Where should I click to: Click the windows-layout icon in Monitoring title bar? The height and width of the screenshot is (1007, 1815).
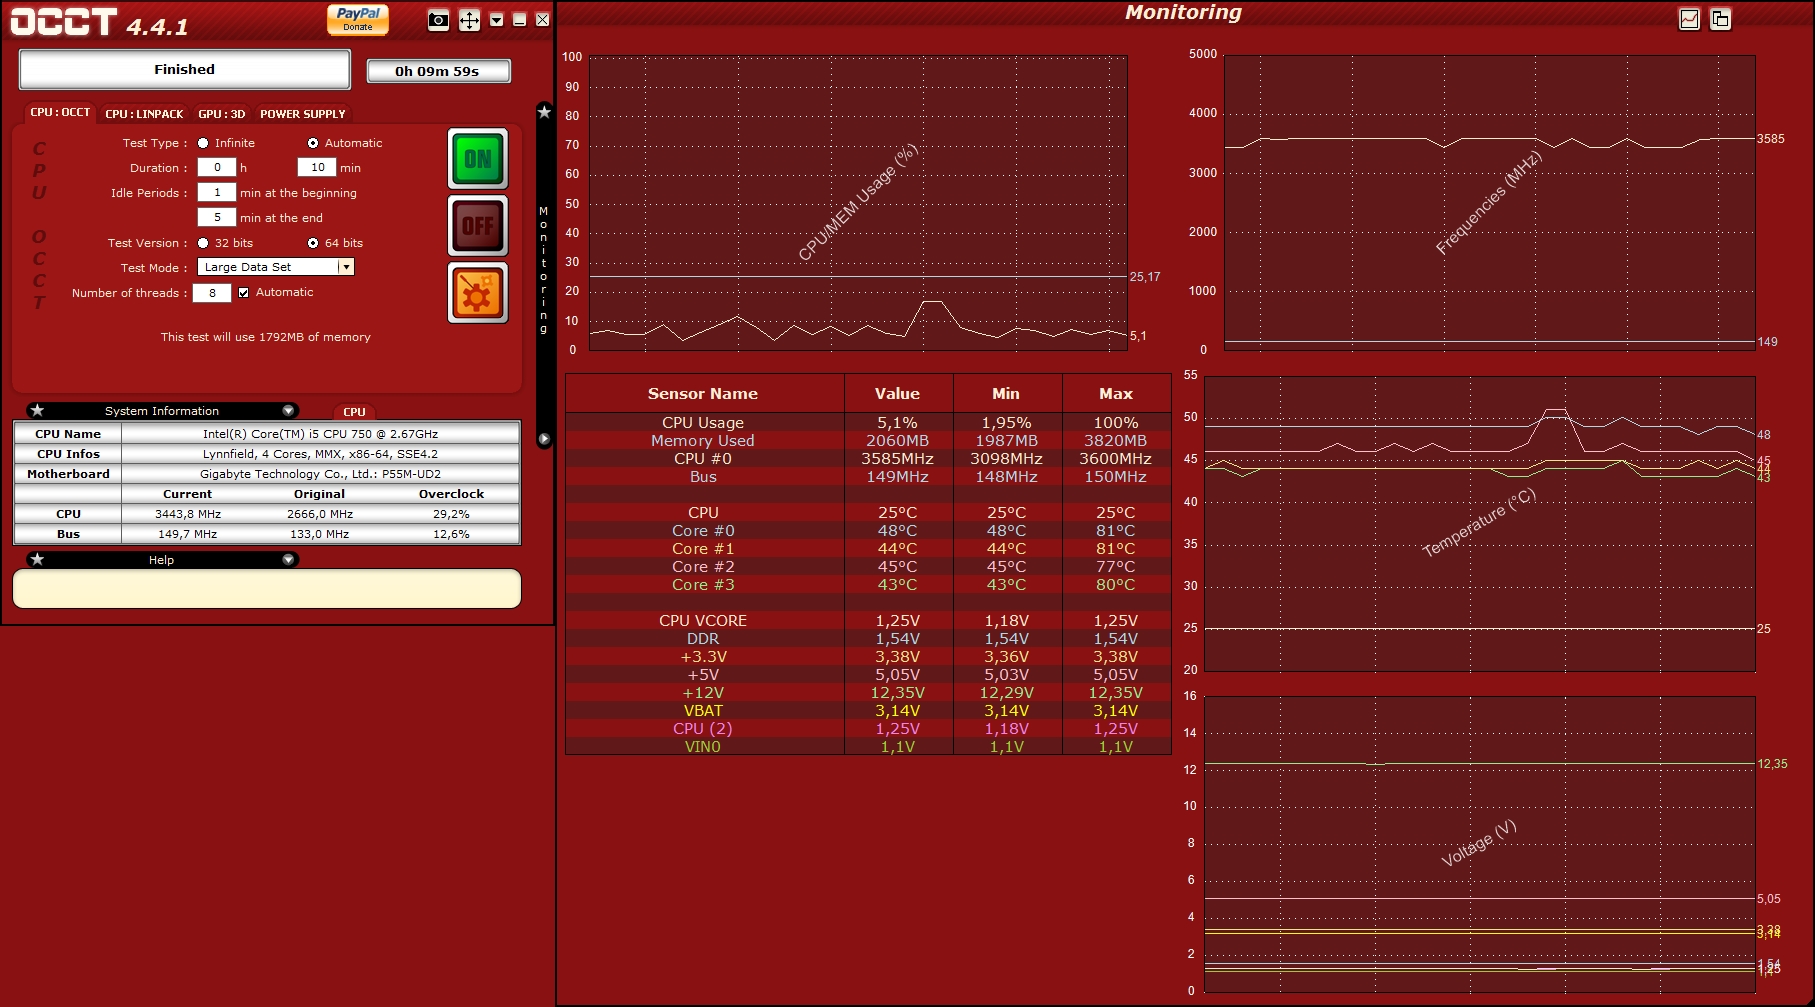pos(1720,19)
